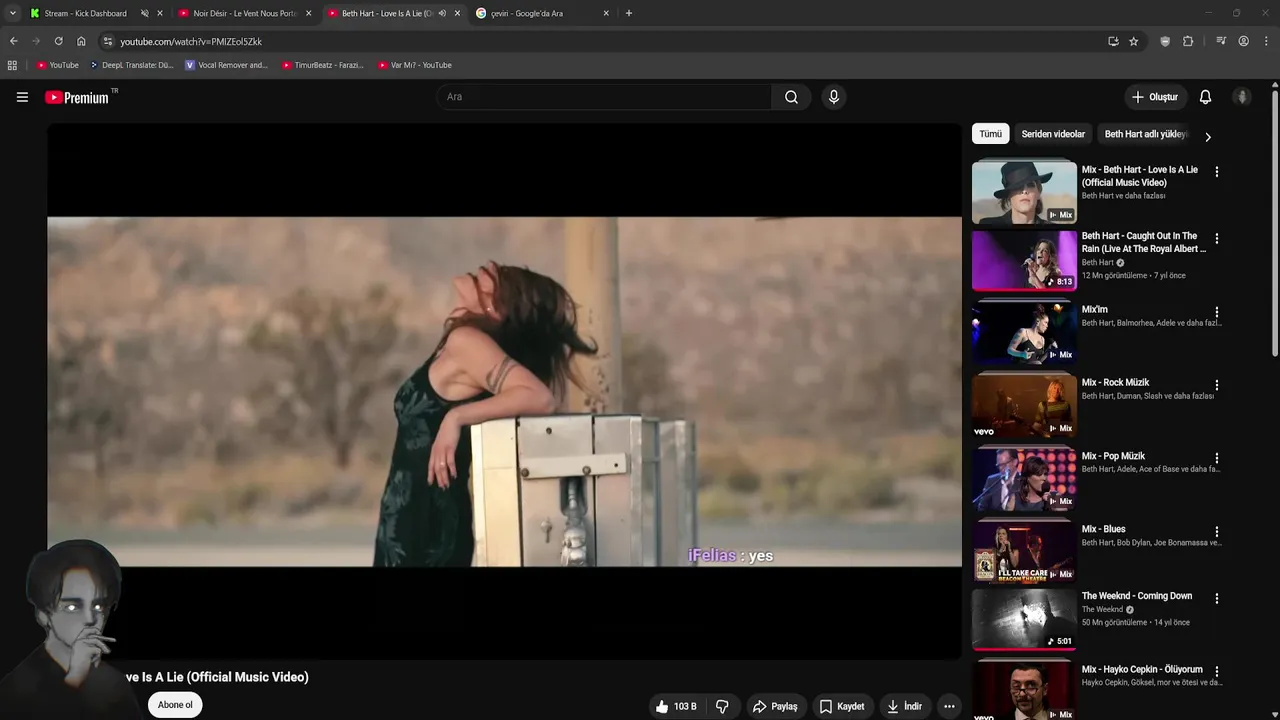The height and width of the screenshot is (720, 1280).
Task: Open the browser extensions puzzle icon
Action: (1188, 41)
